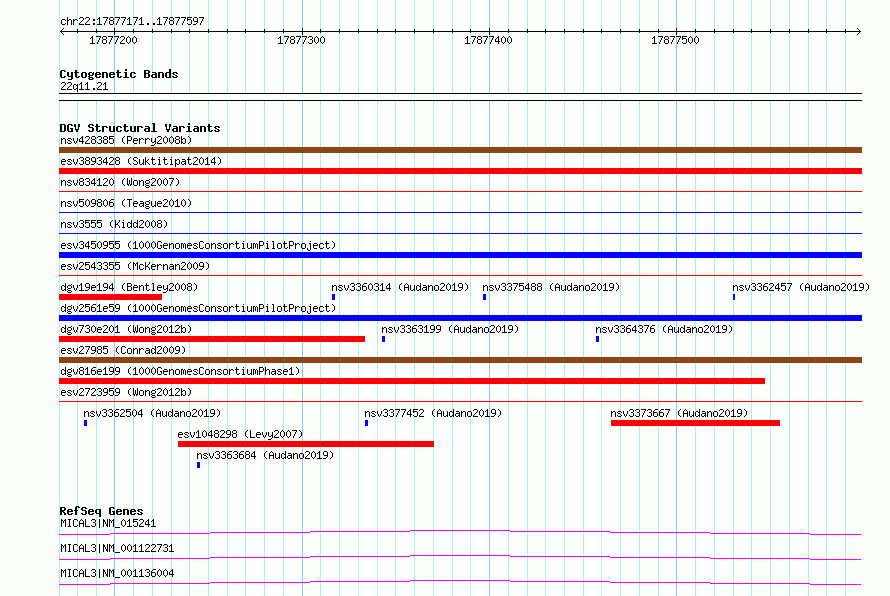Open nsv834120 (Wong2007) variant
The image size is (890, 596).
coord(120,182)
